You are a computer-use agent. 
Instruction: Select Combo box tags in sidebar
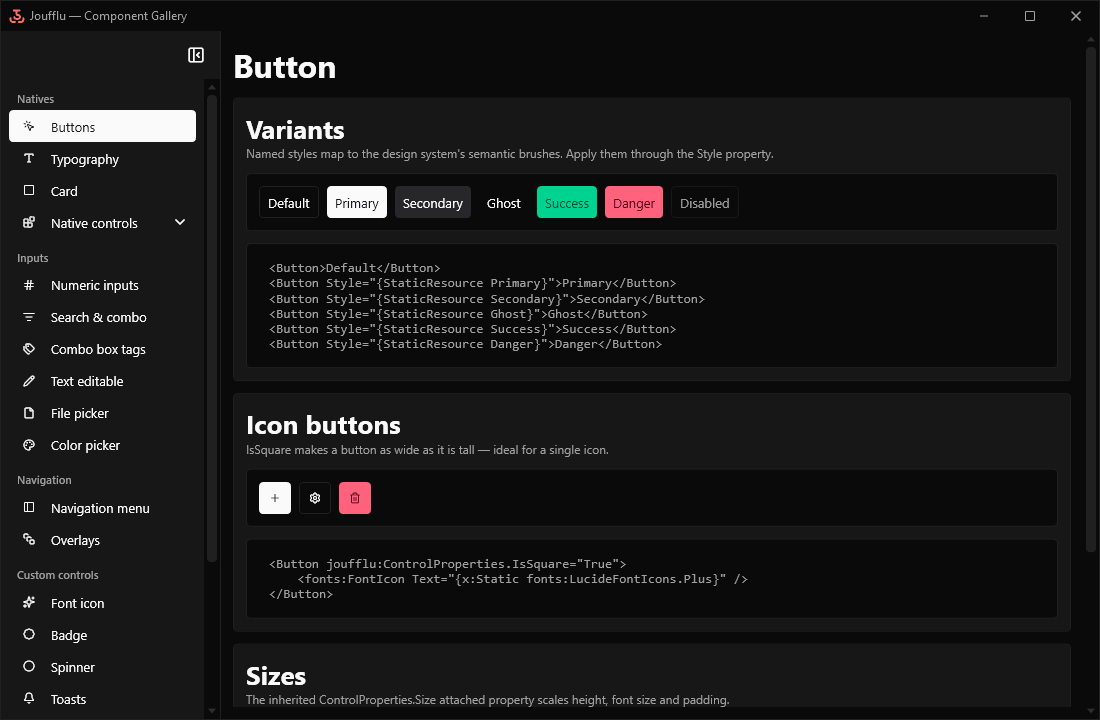pos(102,349)
